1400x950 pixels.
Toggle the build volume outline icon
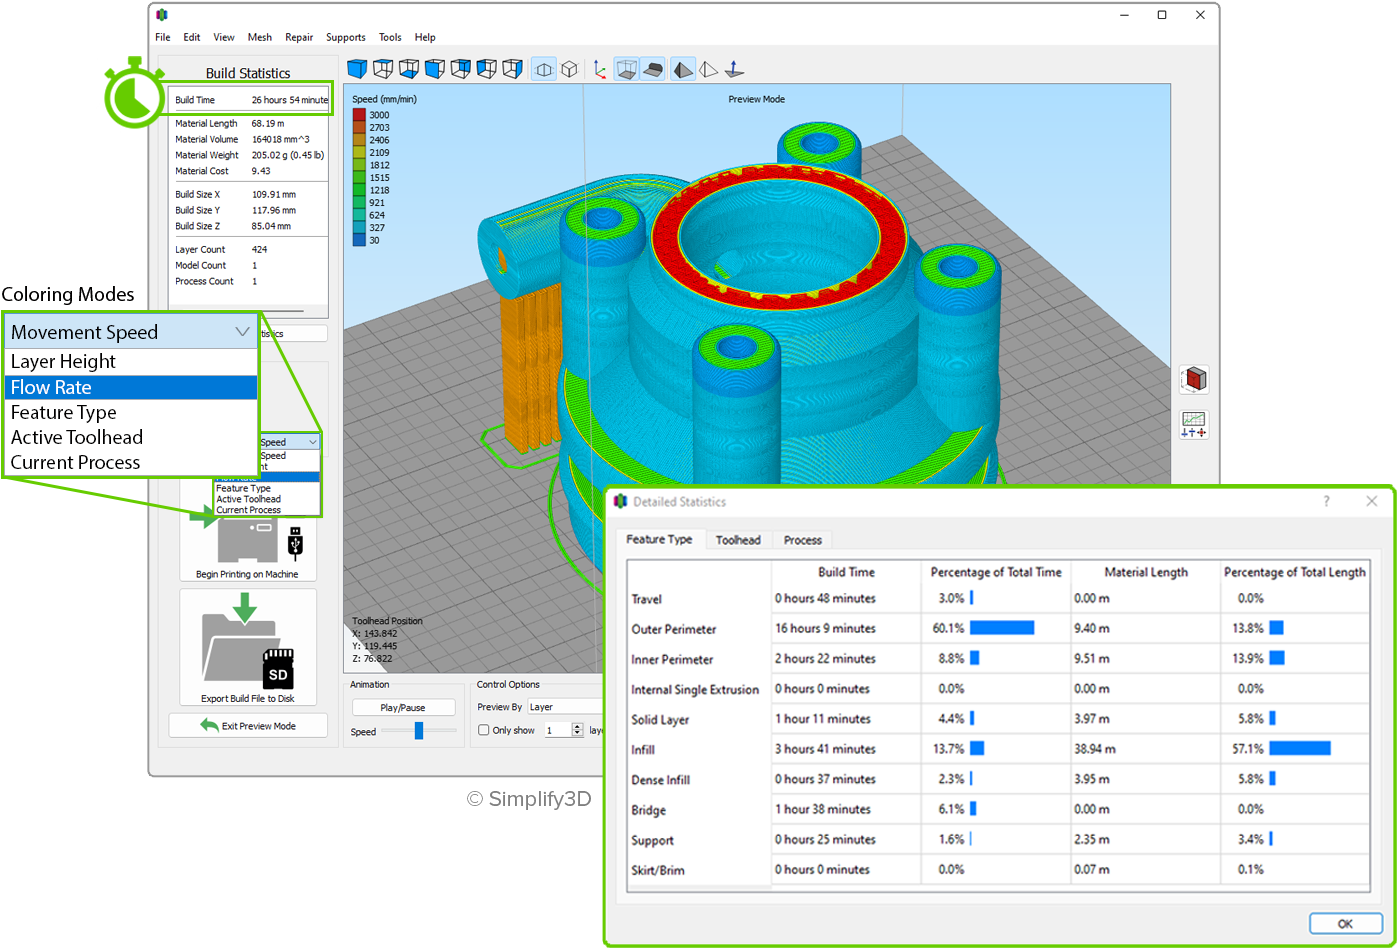click(626, 69)
